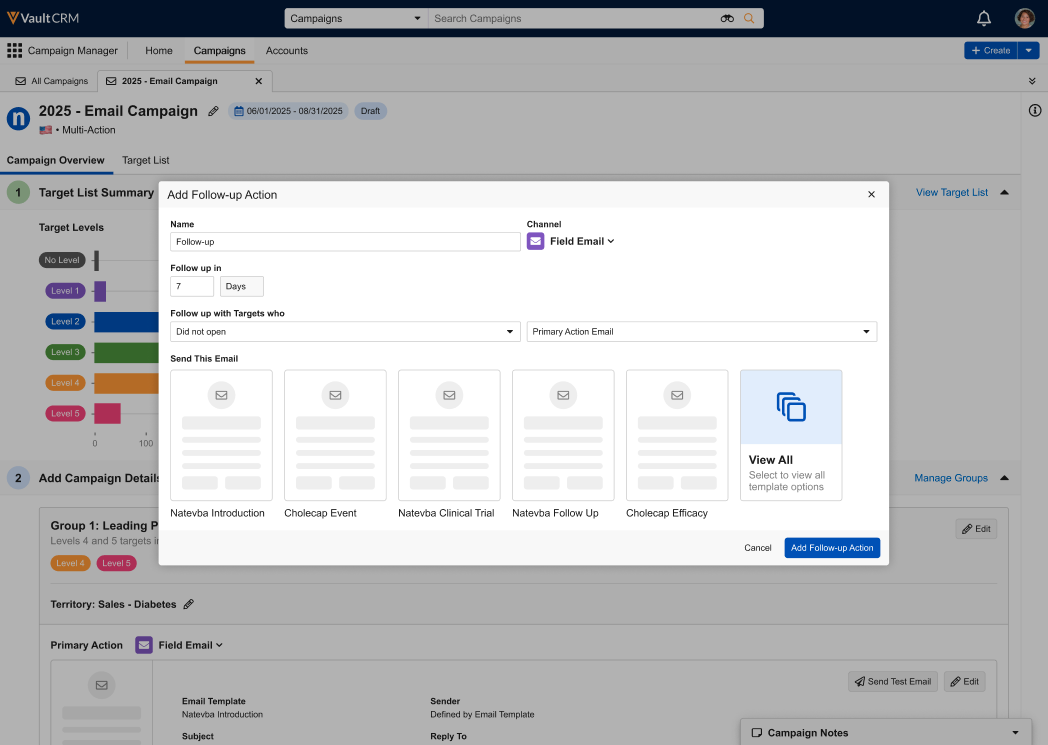Click the binoculars advanced search icon
Viewport: 1048px width, 745px height.
[727, 18]
